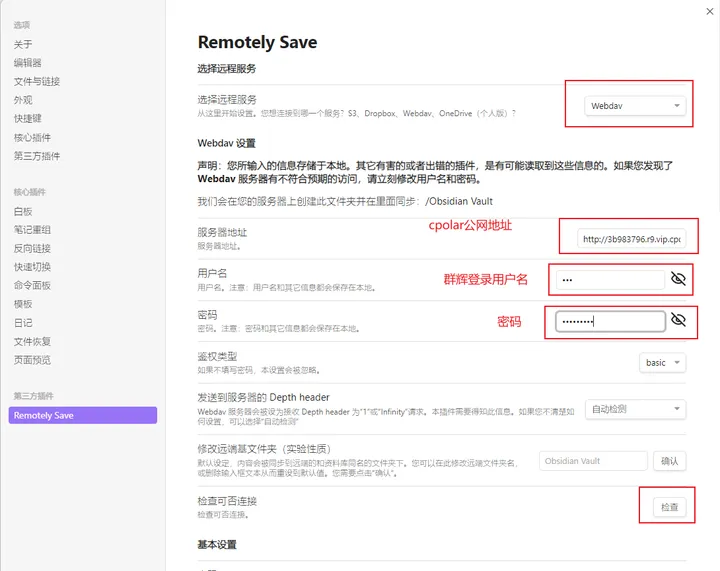Toggle password visibility eye icon

coord(678,319)
